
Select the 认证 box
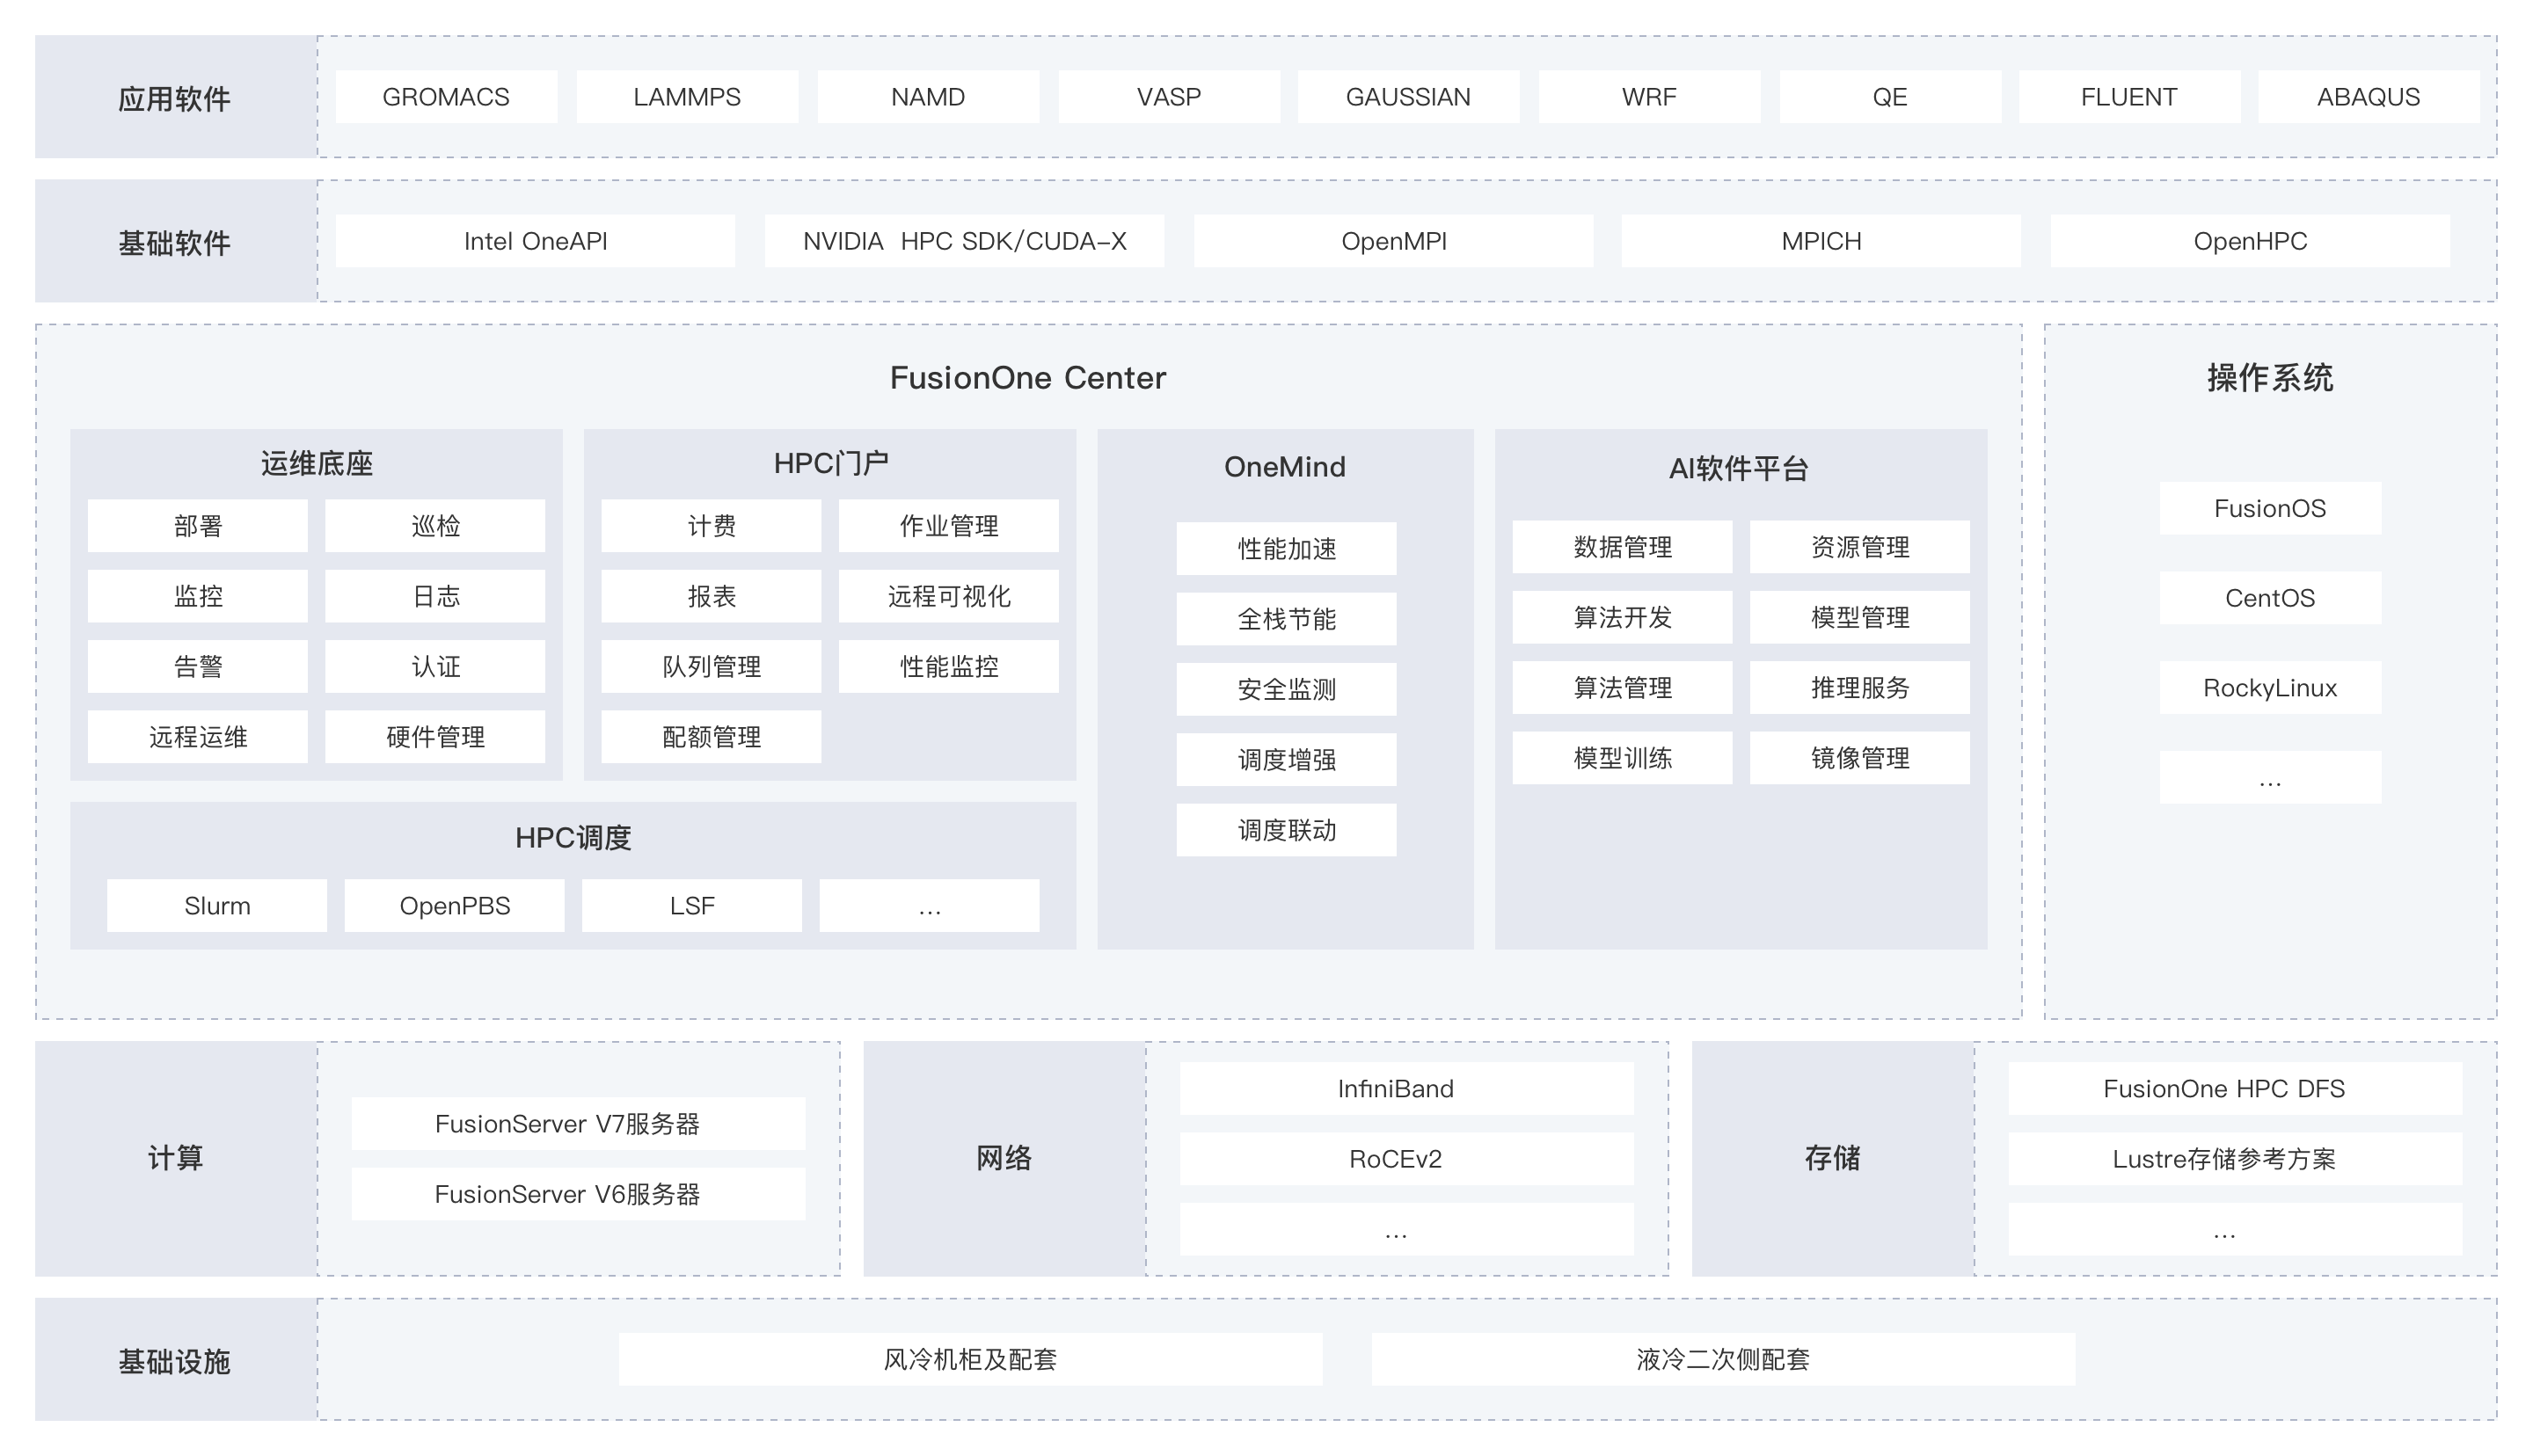point(435,666)
